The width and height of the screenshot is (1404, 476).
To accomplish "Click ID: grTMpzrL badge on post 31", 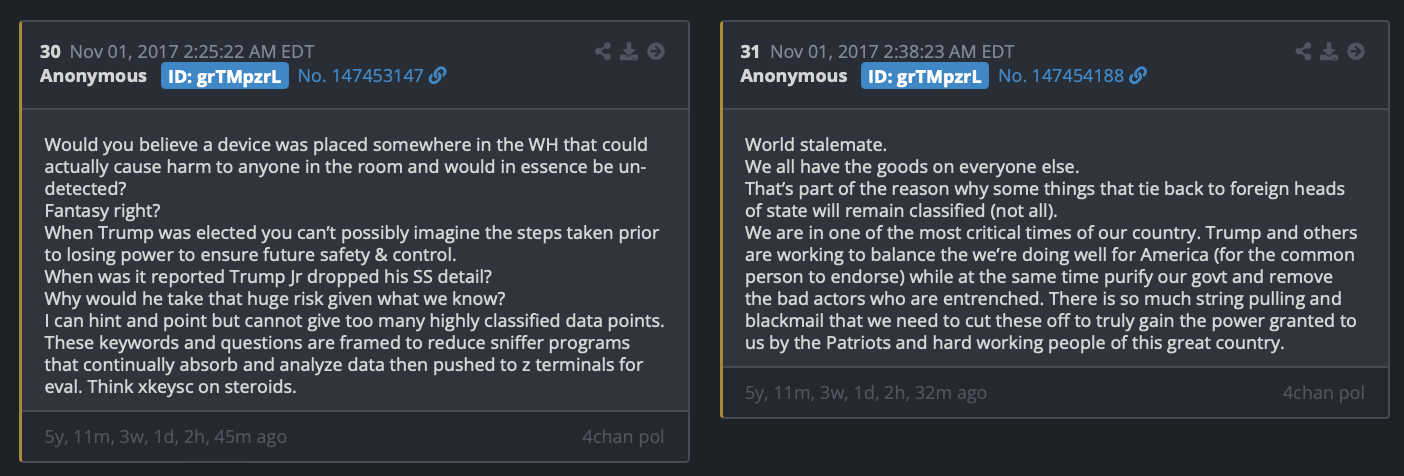I will click(x=924, y=76).
